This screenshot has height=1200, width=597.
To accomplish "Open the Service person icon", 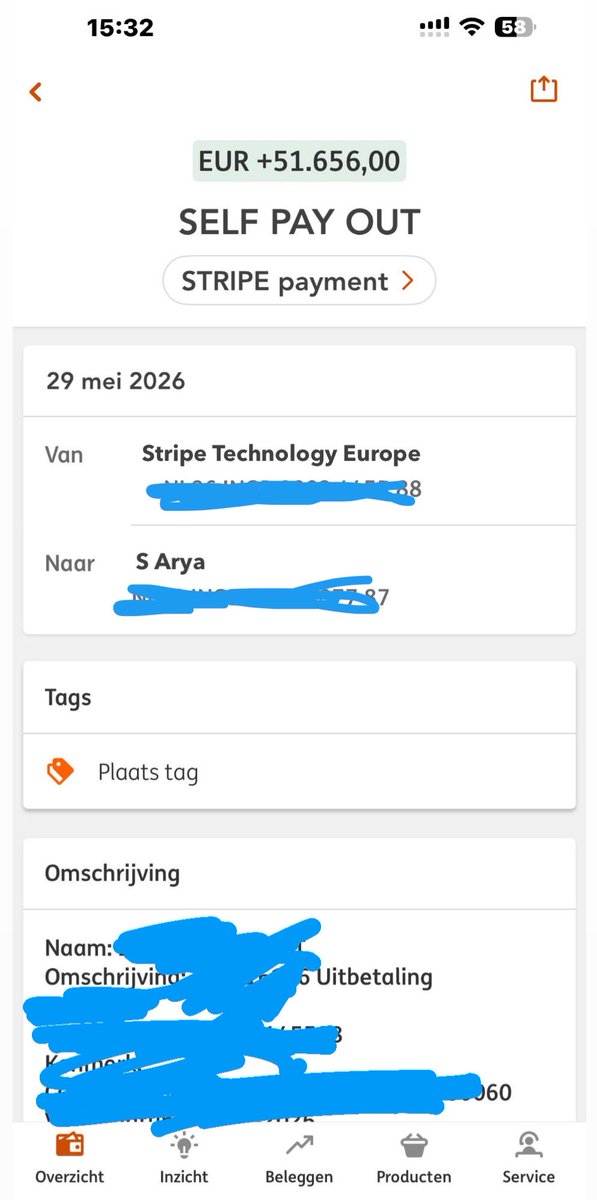I will point(528,1144).
